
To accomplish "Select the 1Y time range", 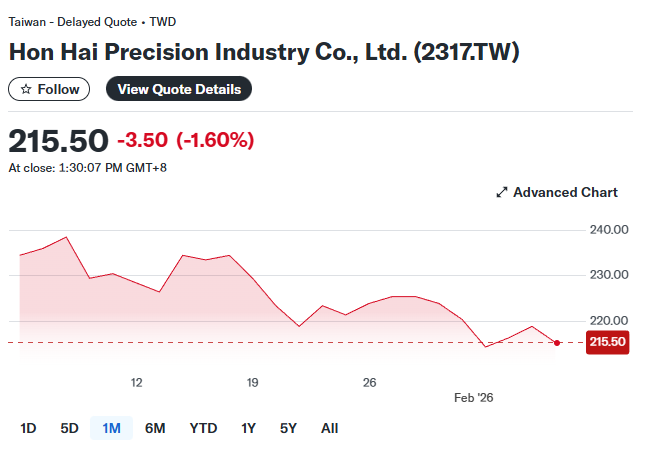I will coord(249,428).
